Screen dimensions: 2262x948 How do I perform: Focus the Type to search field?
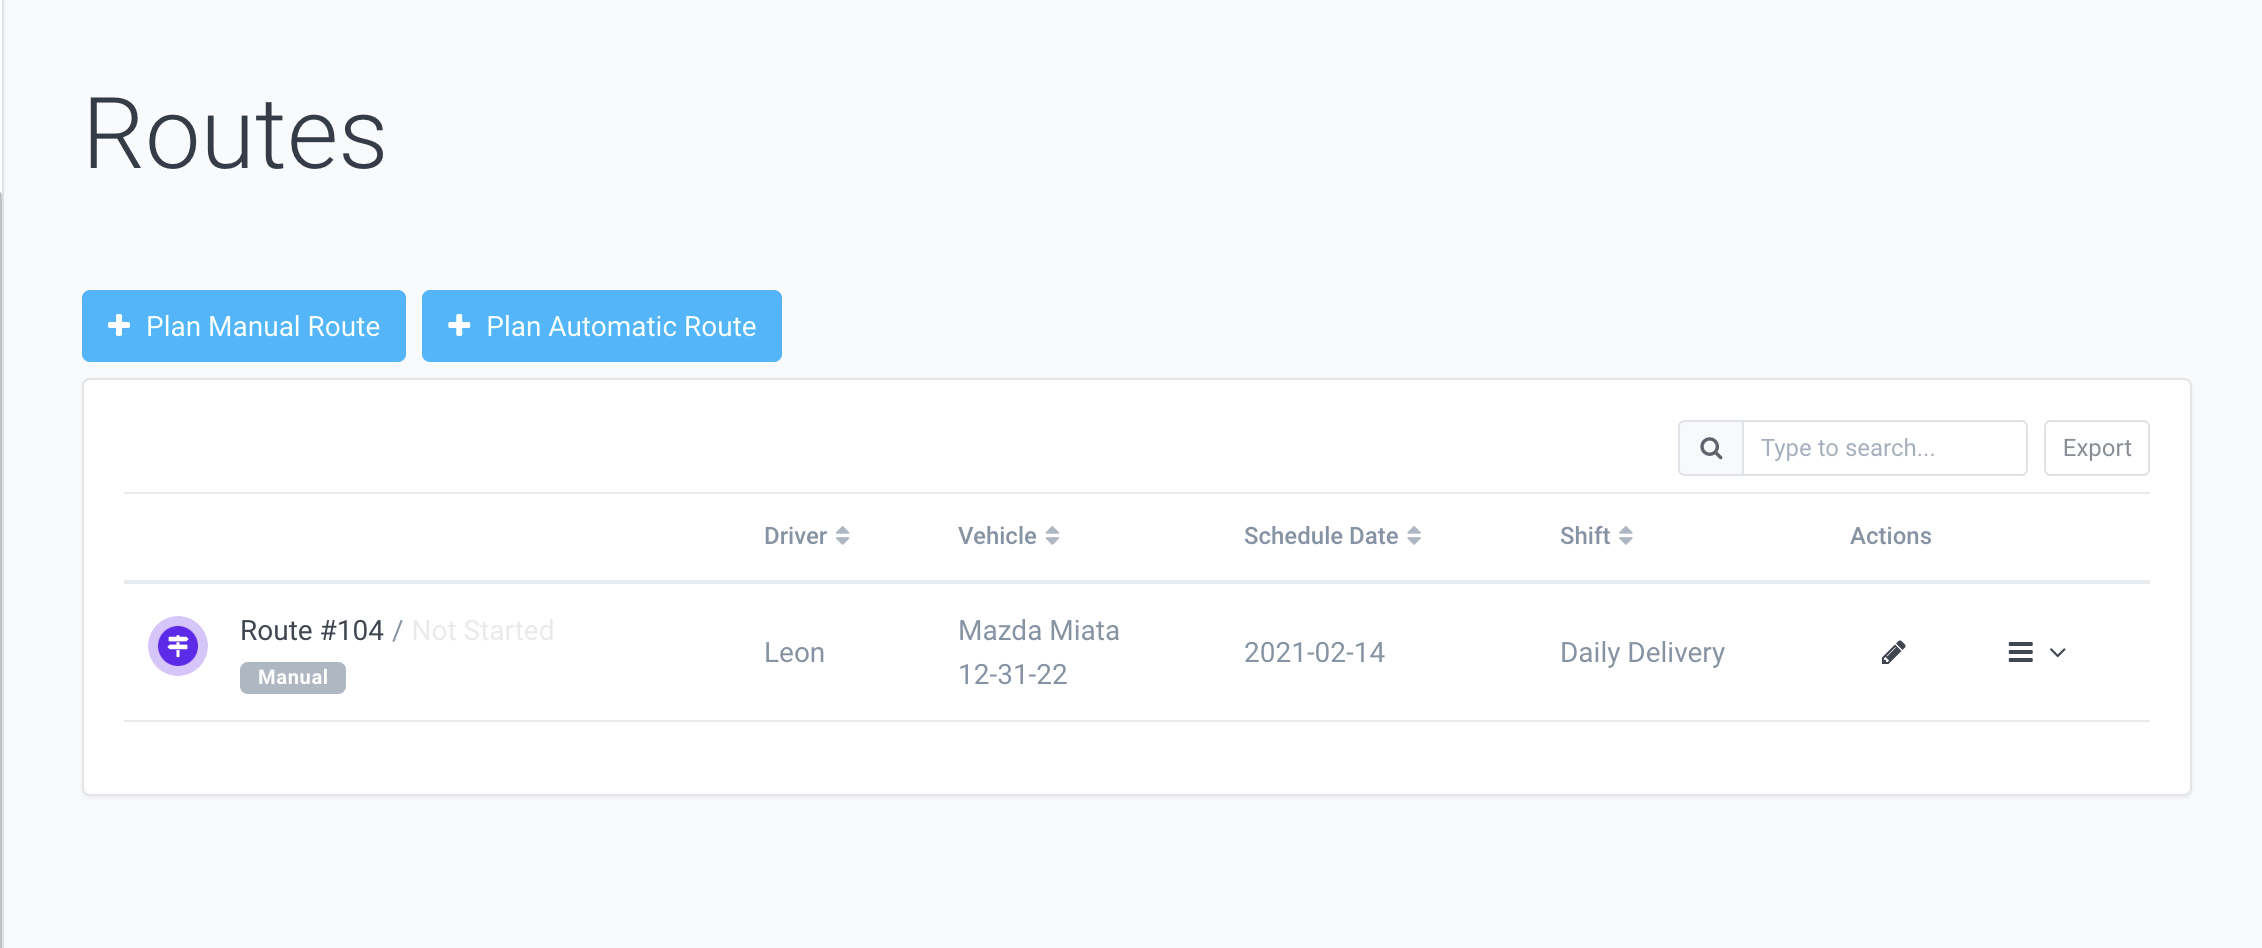(x=1884, y=448)
